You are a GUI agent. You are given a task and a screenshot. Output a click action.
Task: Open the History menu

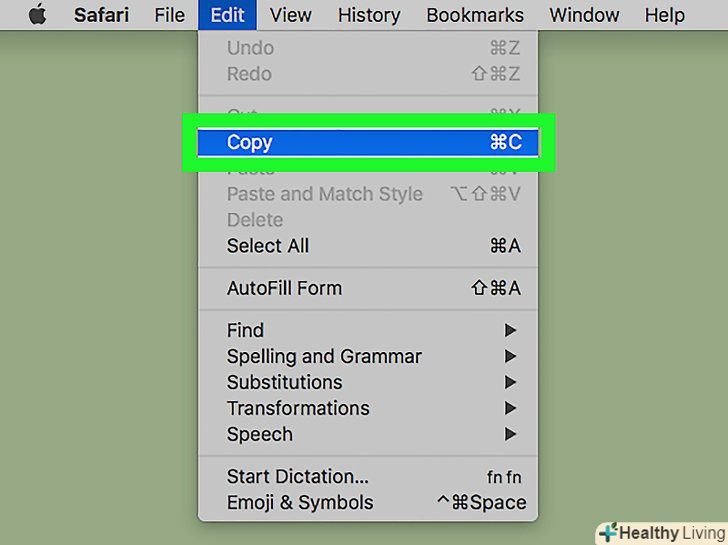(369, 15)
